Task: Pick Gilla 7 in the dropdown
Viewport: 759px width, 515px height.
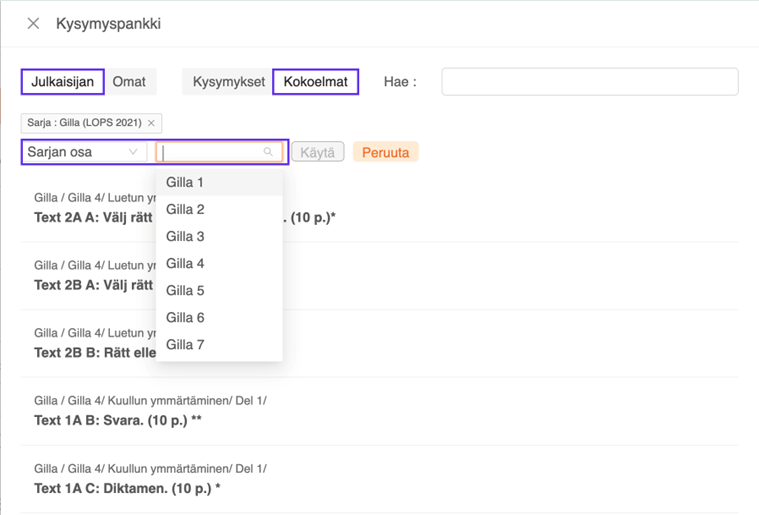Action: click(185, 345)
